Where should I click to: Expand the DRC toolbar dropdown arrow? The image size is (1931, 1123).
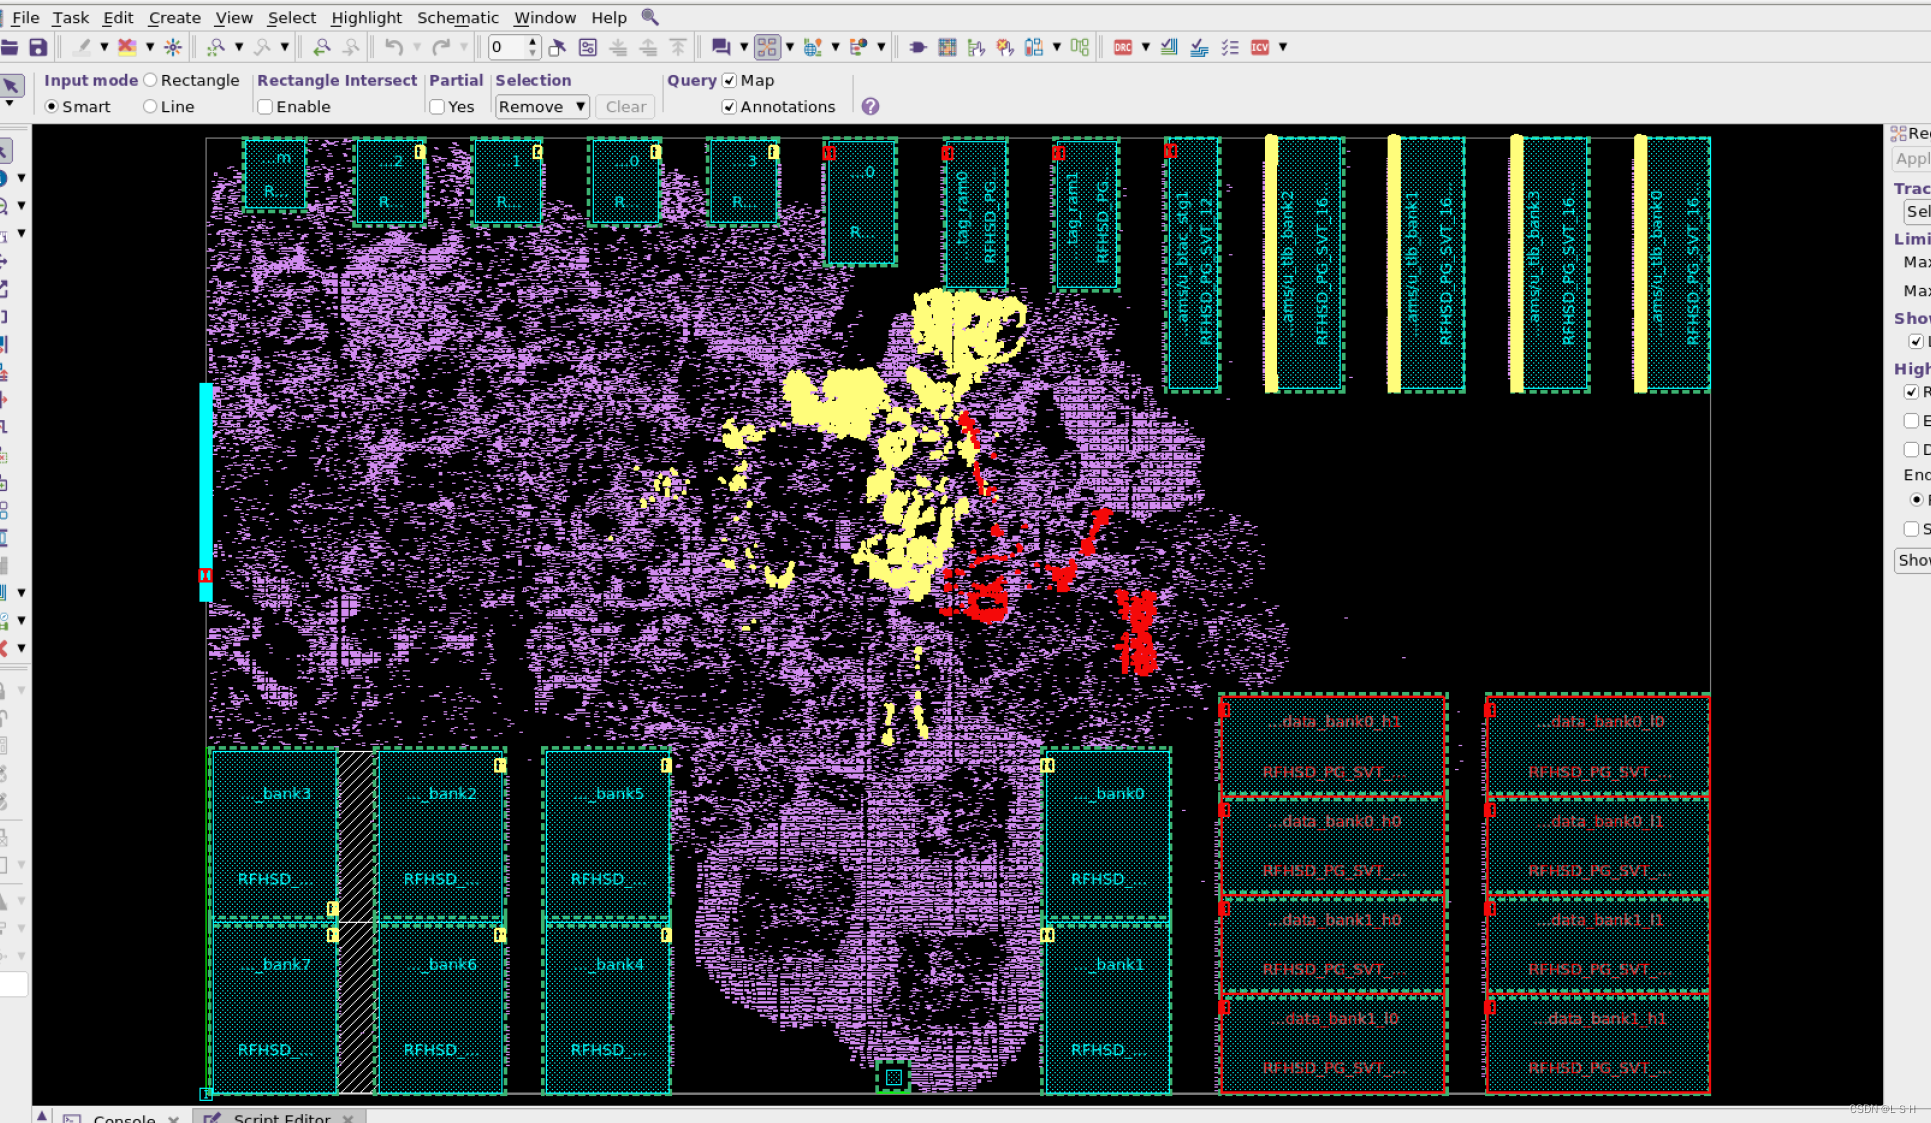click(x=1145, y=46)
